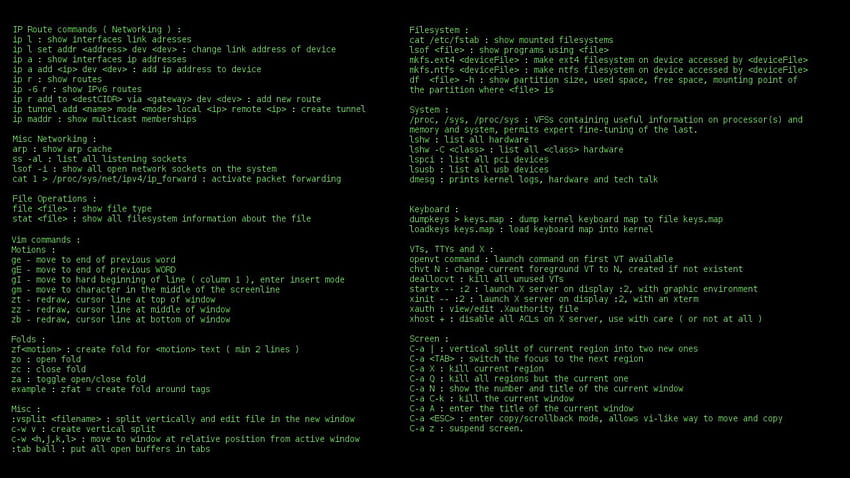This screenshot has height=478, width=850.
Task: Click the 'lsusb : list all usb devices' line
Action: [479, 169]
